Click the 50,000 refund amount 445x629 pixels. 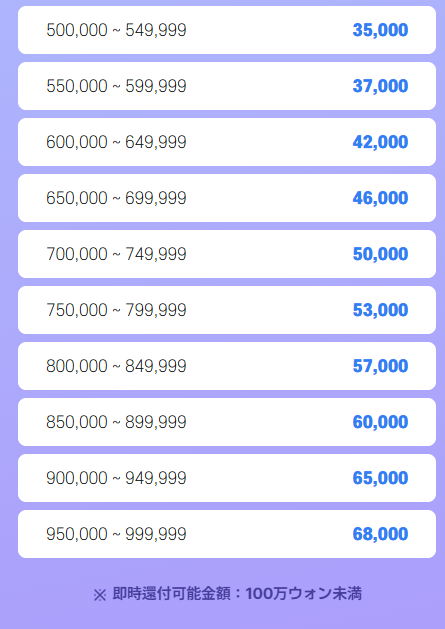click(380, 254)
